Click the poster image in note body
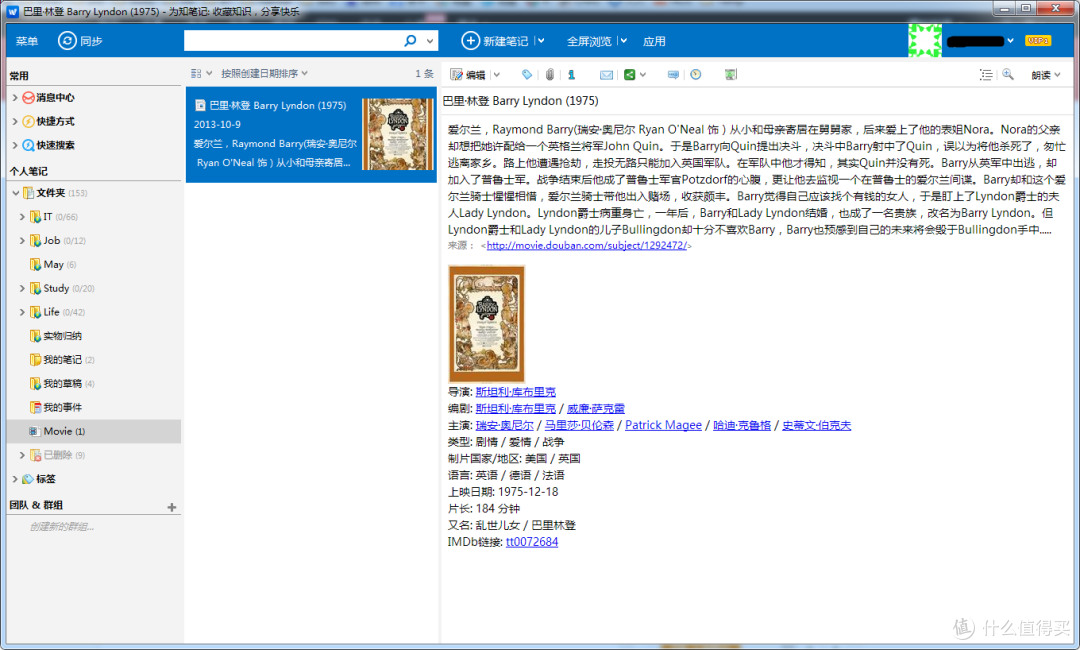The width and height of the screenshot is (1080, 650). click(x=486, y=324)
